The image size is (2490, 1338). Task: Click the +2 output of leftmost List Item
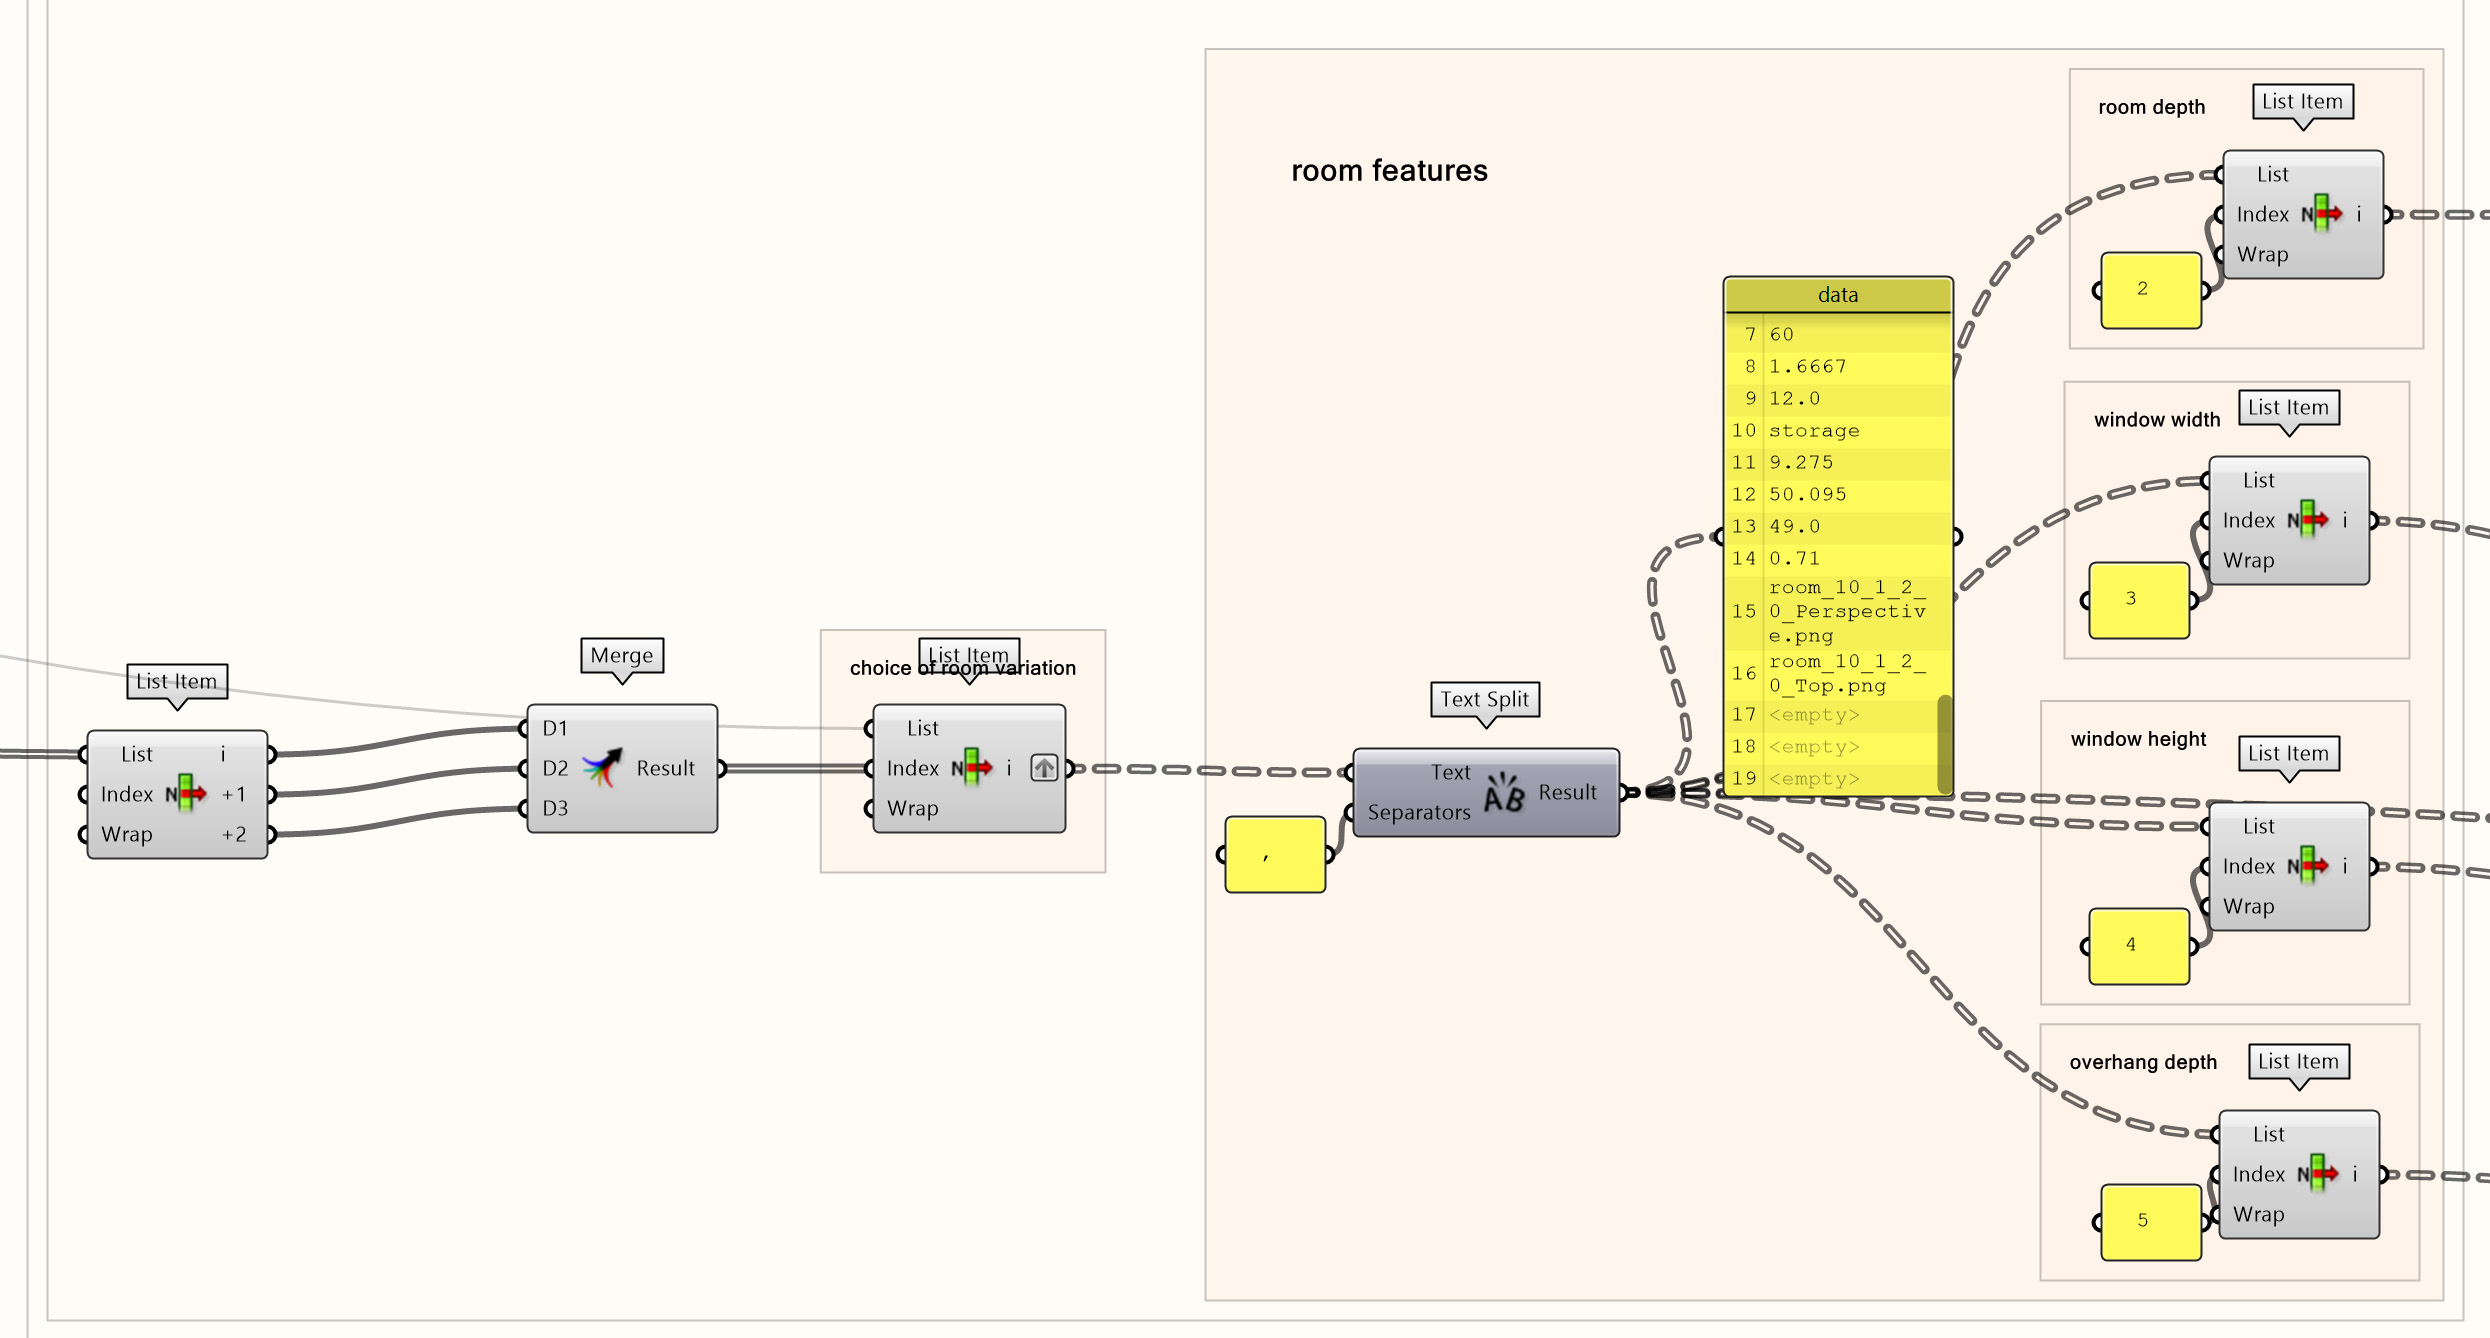[x=234, y=834]
